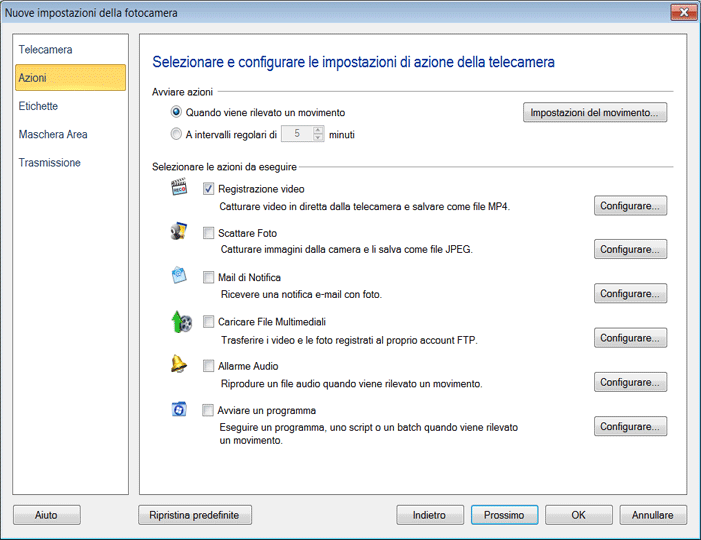Select 'Quando viene rilevato un movimento' option
The width and height of the screenshot is (701, 540).
(177, 113)
